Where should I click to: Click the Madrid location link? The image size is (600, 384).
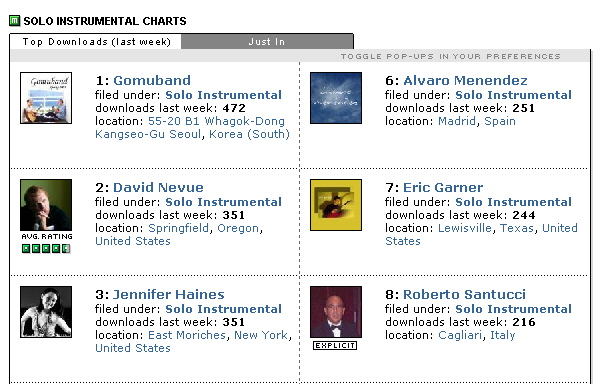pos(457,121)
